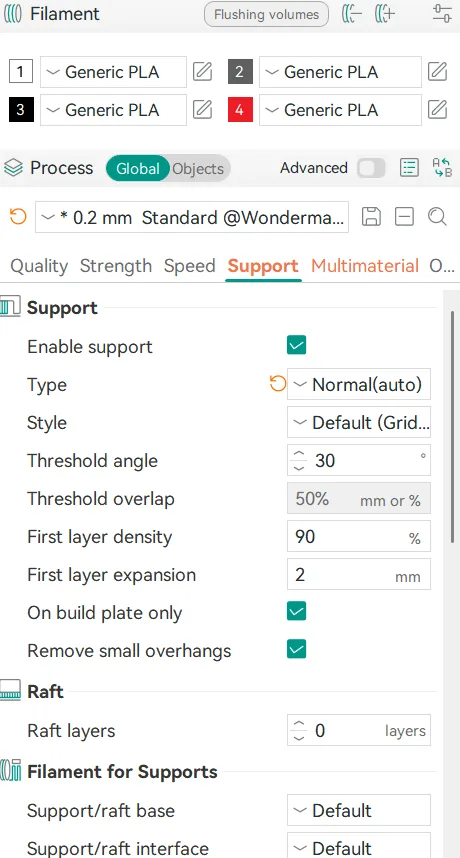Click the Flushing volumes button
The height and width of the screenshot is (858, 460).
(266, 14)
